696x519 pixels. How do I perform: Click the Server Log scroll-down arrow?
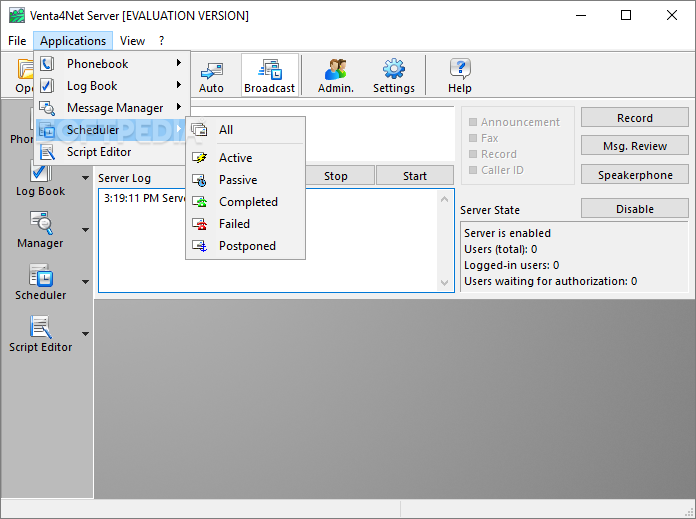click(x=444, y=282)
